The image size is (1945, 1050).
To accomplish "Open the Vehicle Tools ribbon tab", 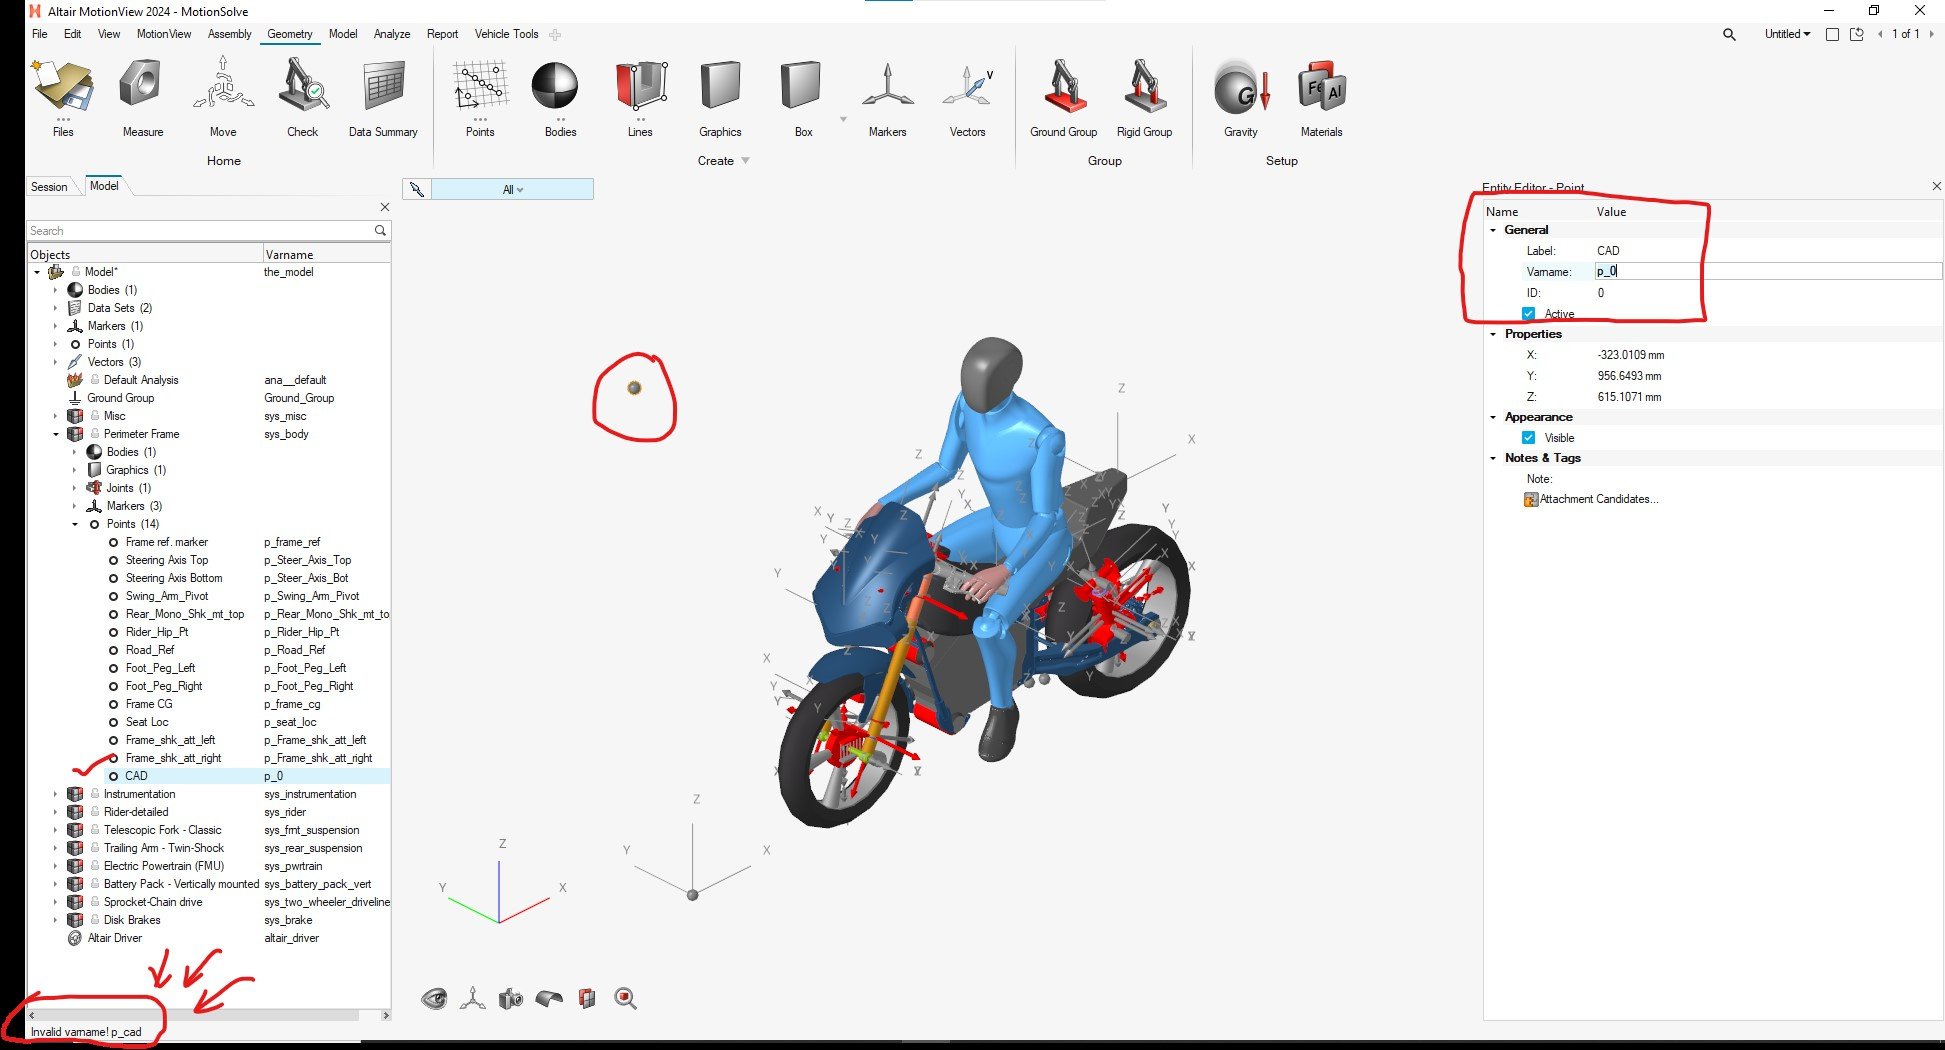I will pyautogui.click(x=506, y=34).
